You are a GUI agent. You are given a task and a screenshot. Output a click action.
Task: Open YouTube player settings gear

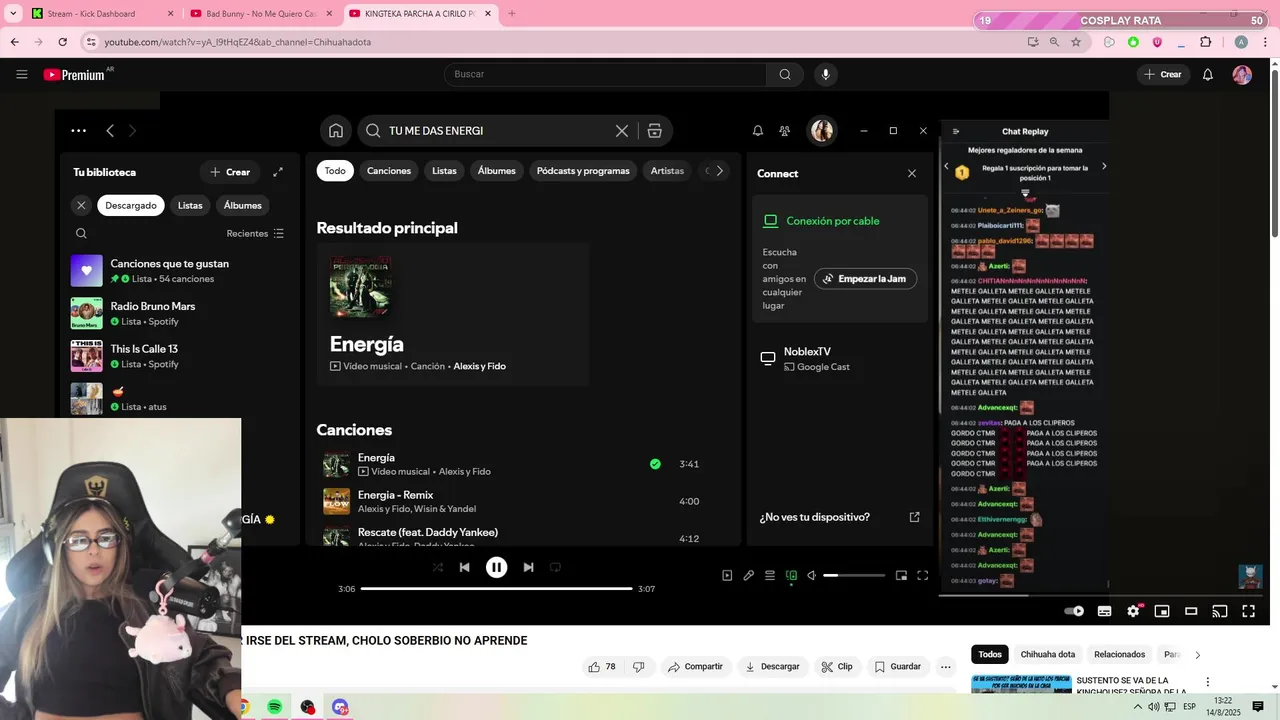[x=1133, y=611]
